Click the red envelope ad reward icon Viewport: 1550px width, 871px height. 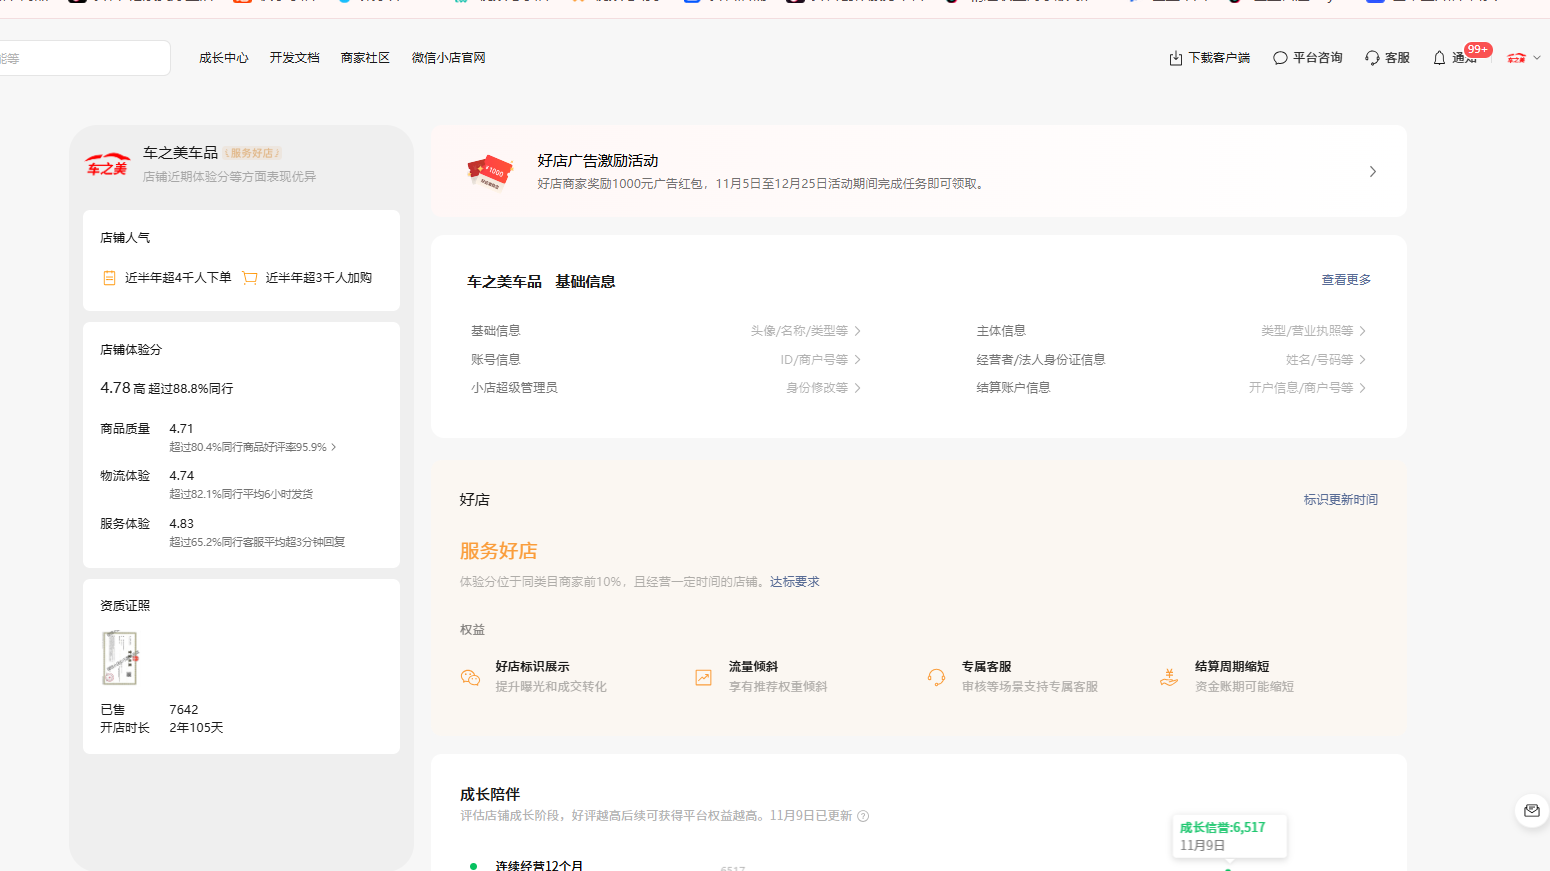pos(490,171)
